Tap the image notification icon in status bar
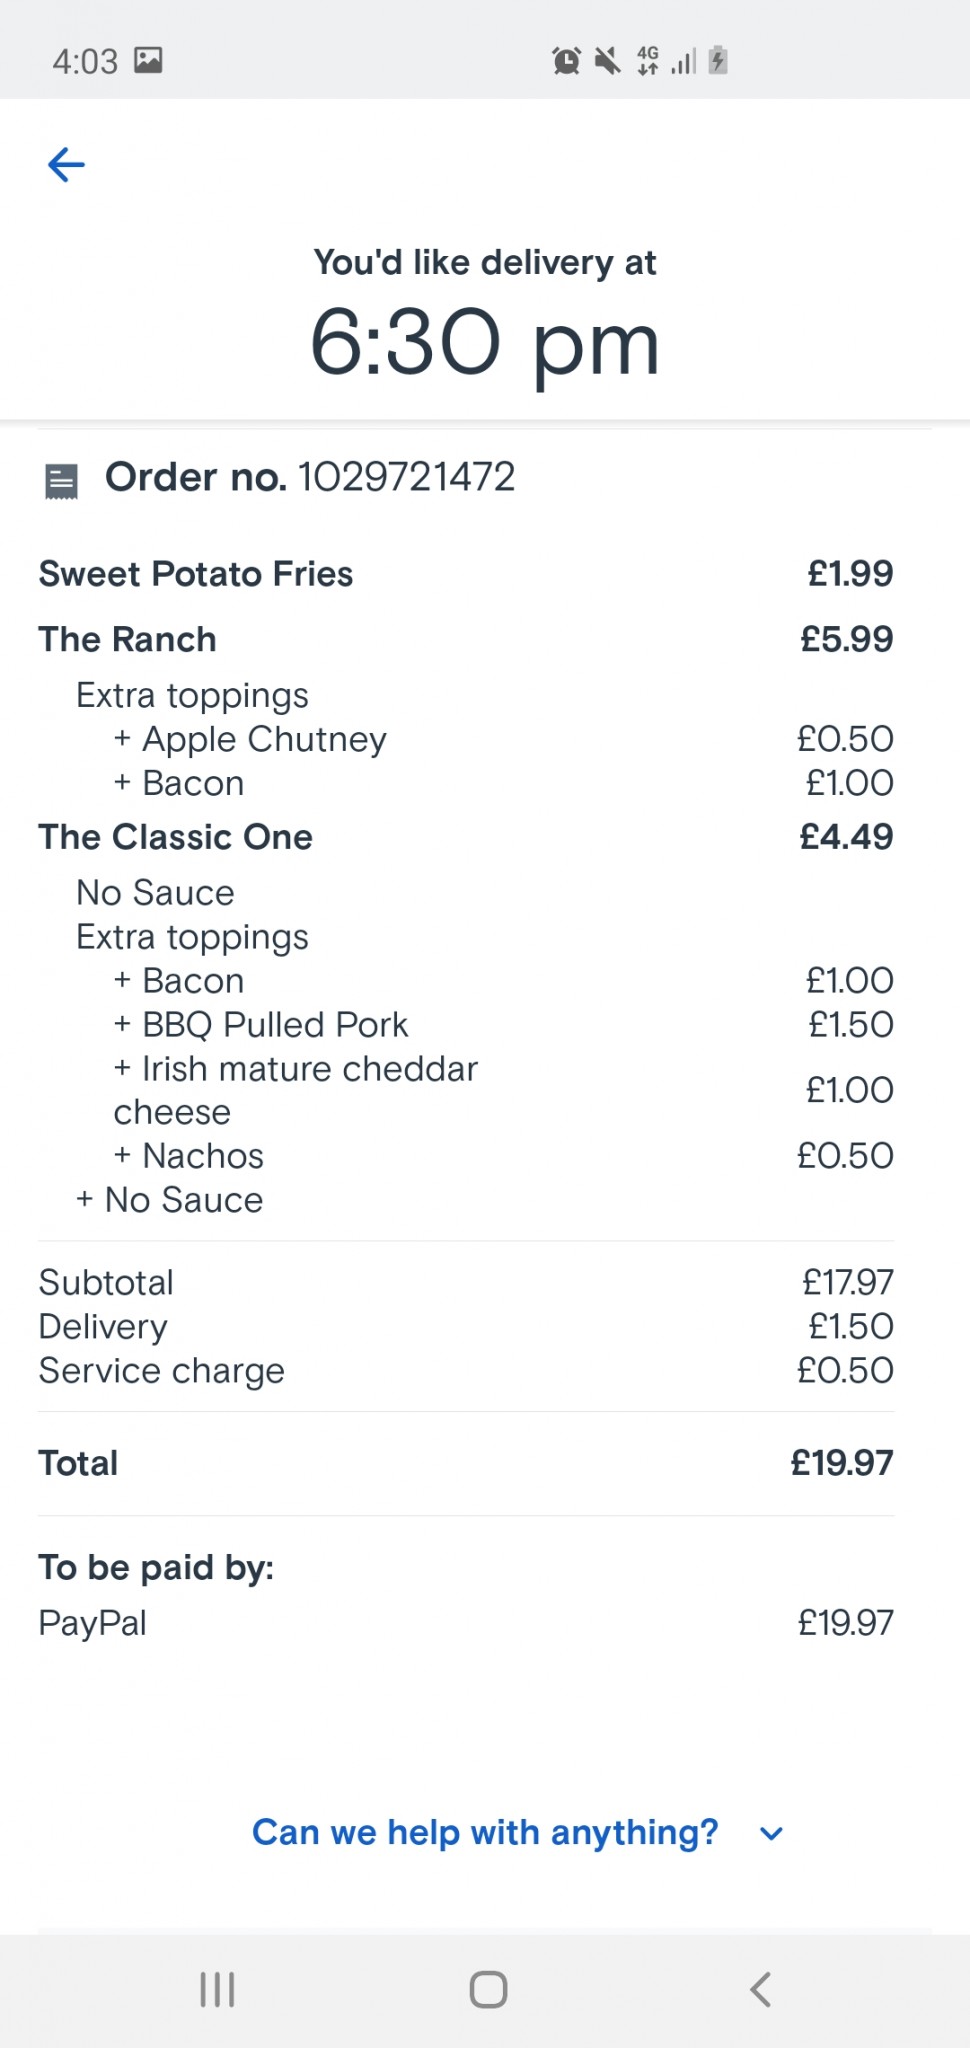The width and height of the screenshot is (970, 2048). (x=149, y=61)
